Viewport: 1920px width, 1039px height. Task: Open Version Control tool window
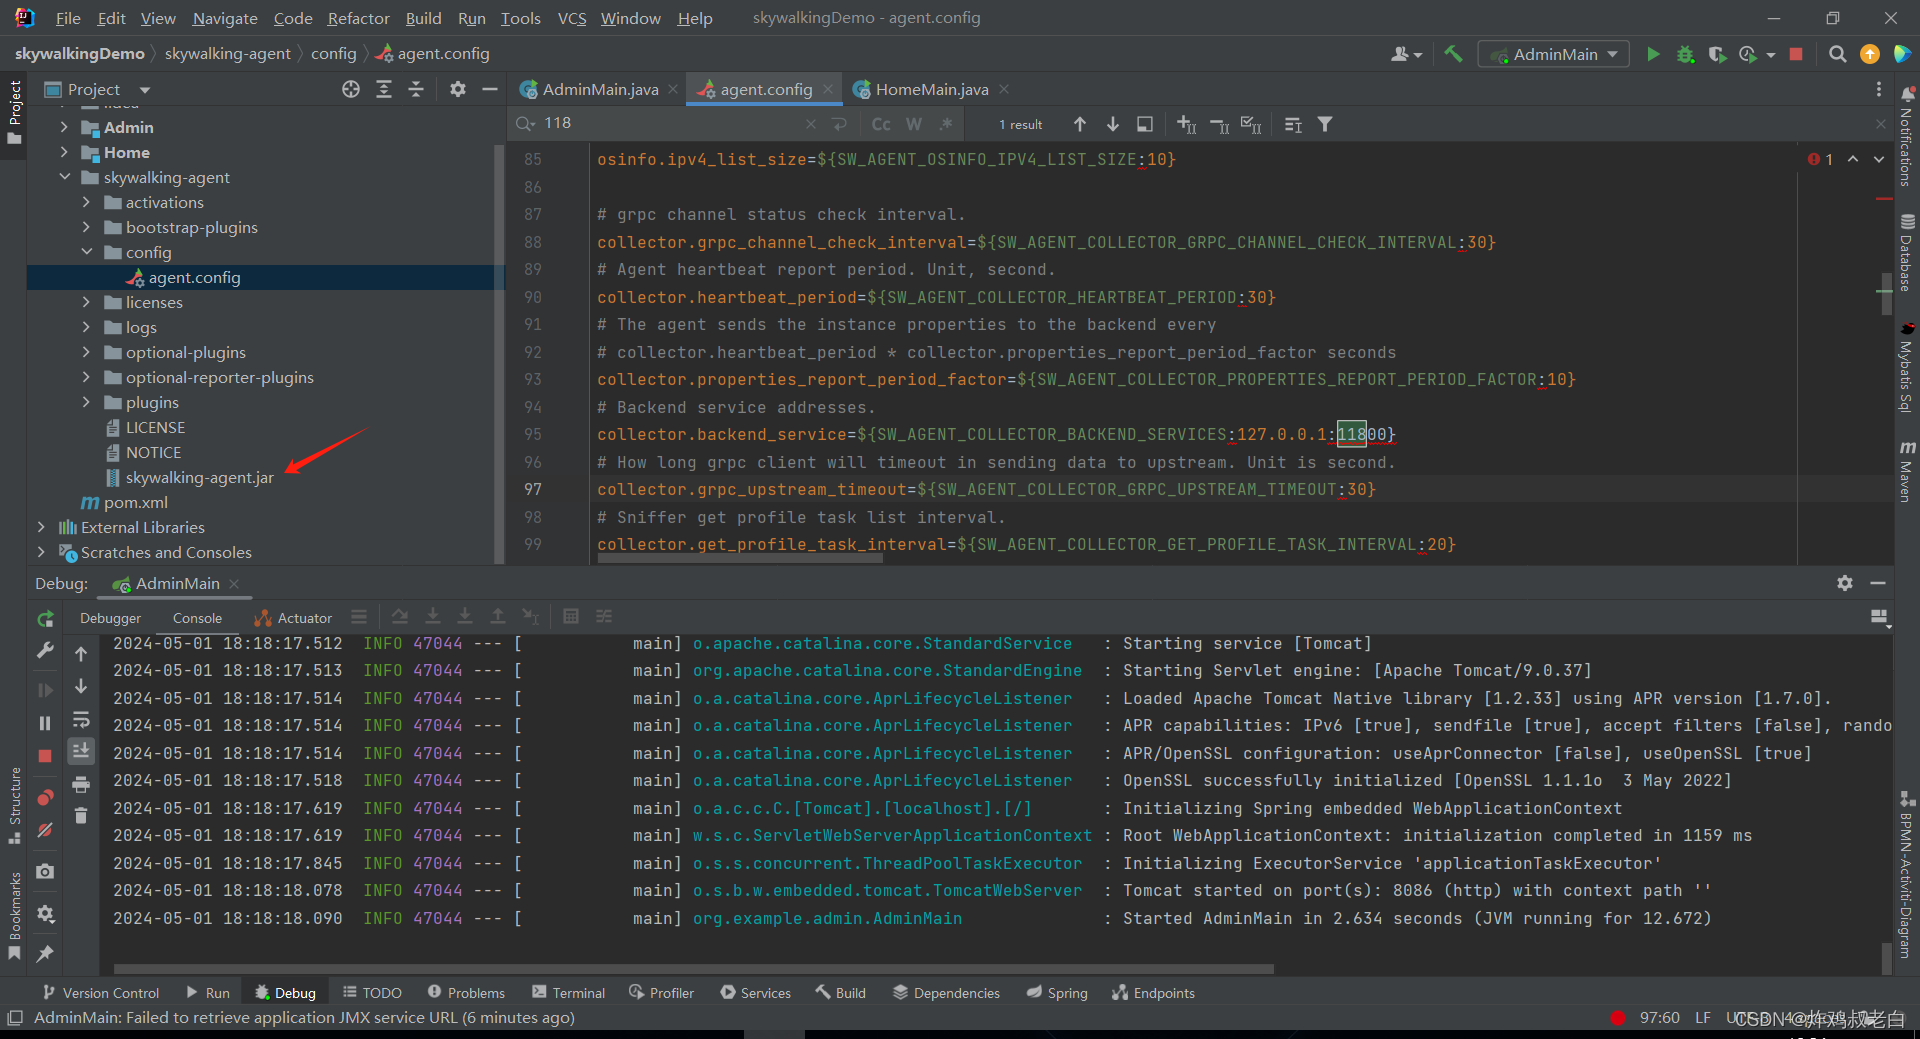click(x=100, y=993)
